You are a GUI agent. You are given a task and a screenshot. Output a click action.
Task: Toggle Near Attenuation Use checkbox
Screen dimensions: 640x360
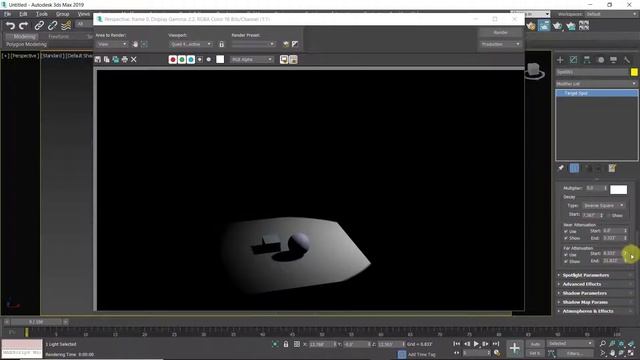tap(566, 231)
